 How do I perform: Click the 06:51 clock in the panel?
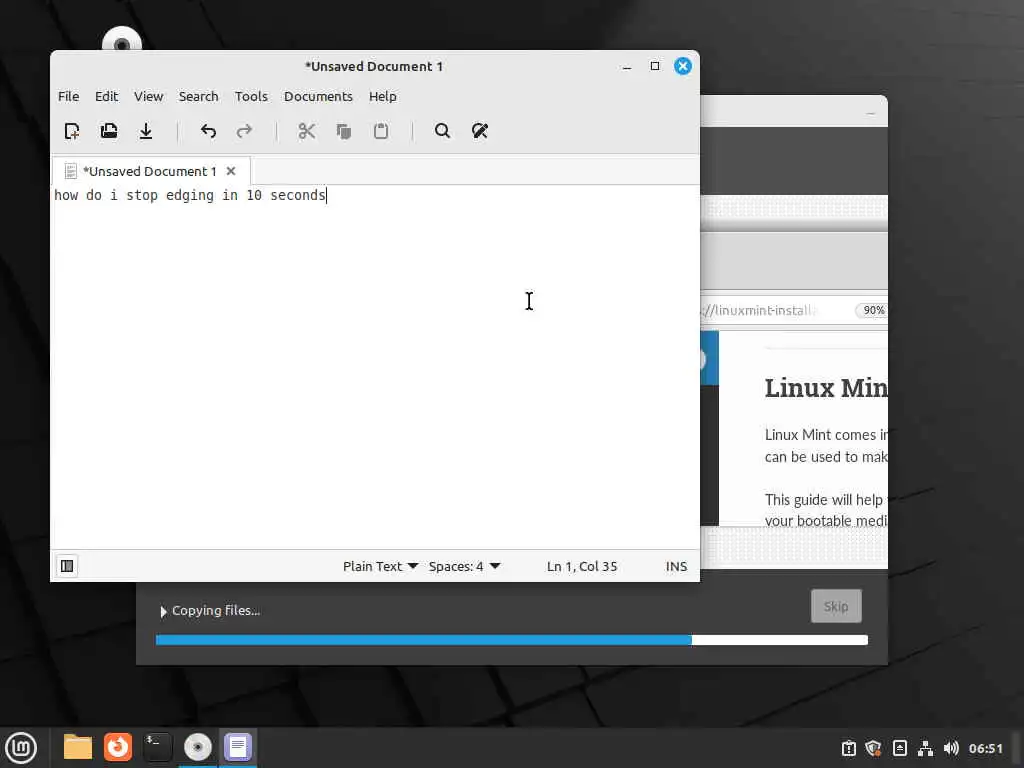(x=985, y=748)
